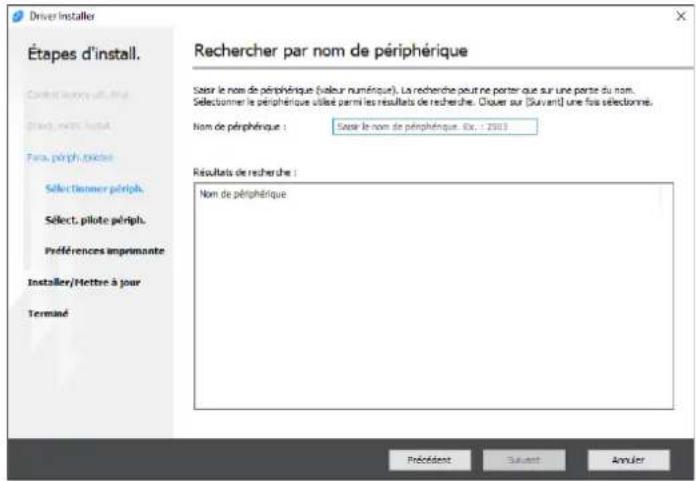
Task: Click the Driver Installer title text
Action: pos(62,16)
